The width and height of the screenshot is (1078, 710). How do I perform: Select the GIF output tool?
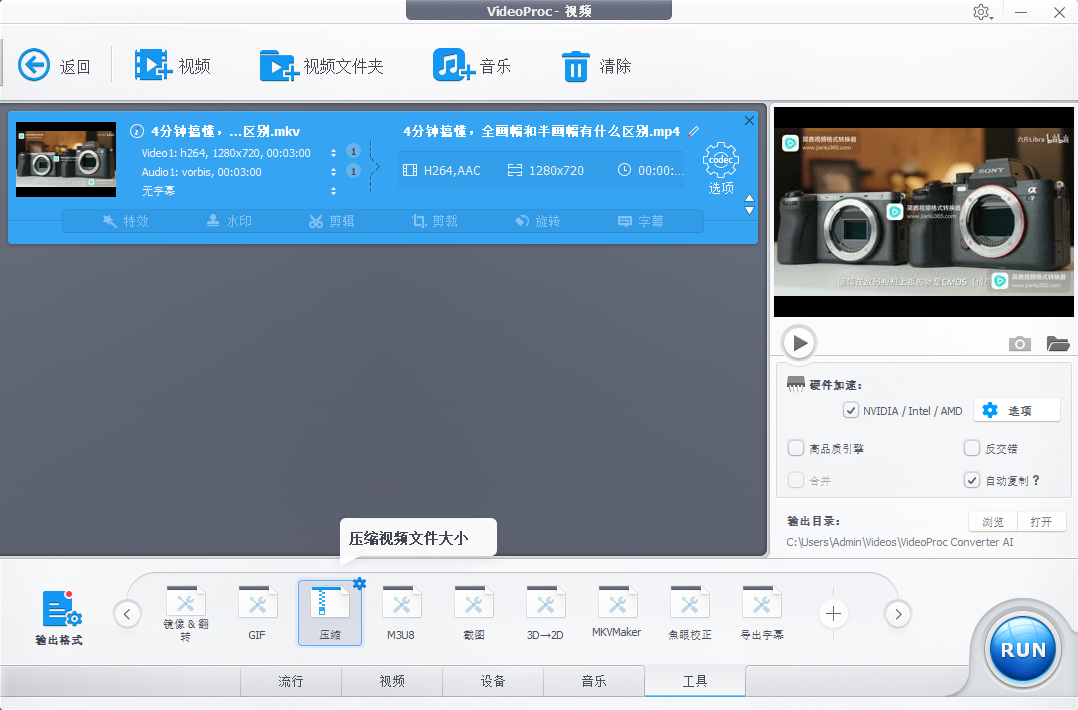(x=257, y=611)
